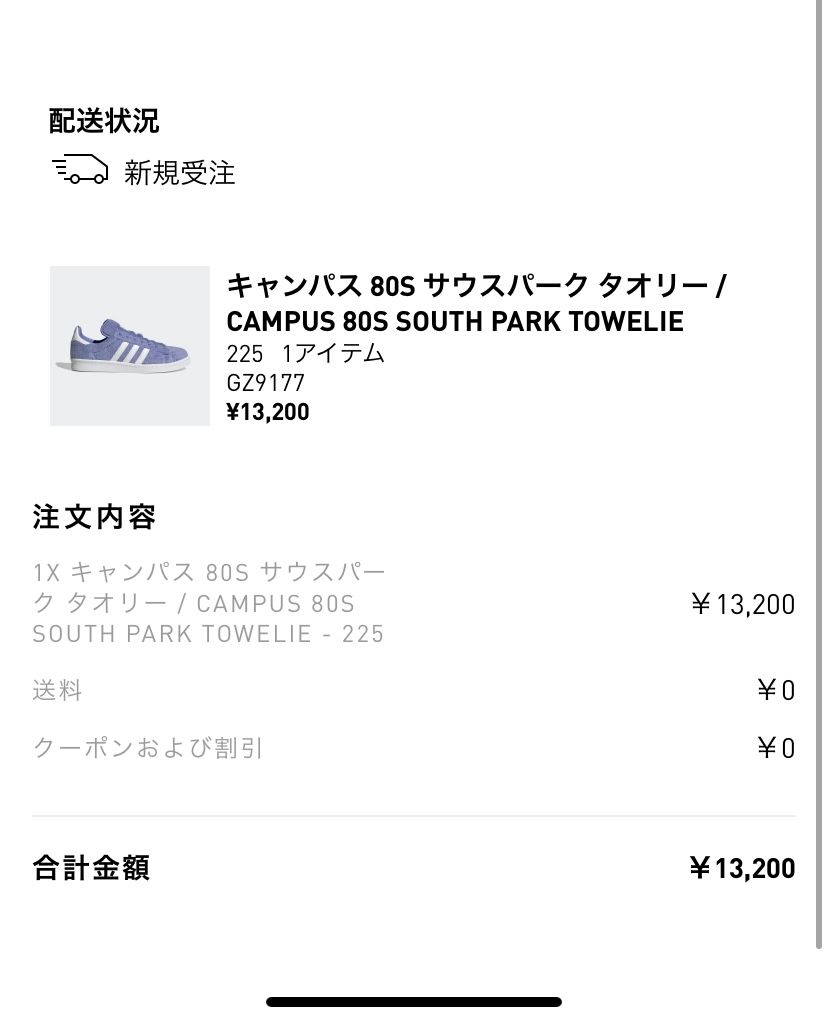The image size is (828, 1022).
Task: Tap the 1アイテム quantity text
Action: pyautogui.click(x=333, y=354)
